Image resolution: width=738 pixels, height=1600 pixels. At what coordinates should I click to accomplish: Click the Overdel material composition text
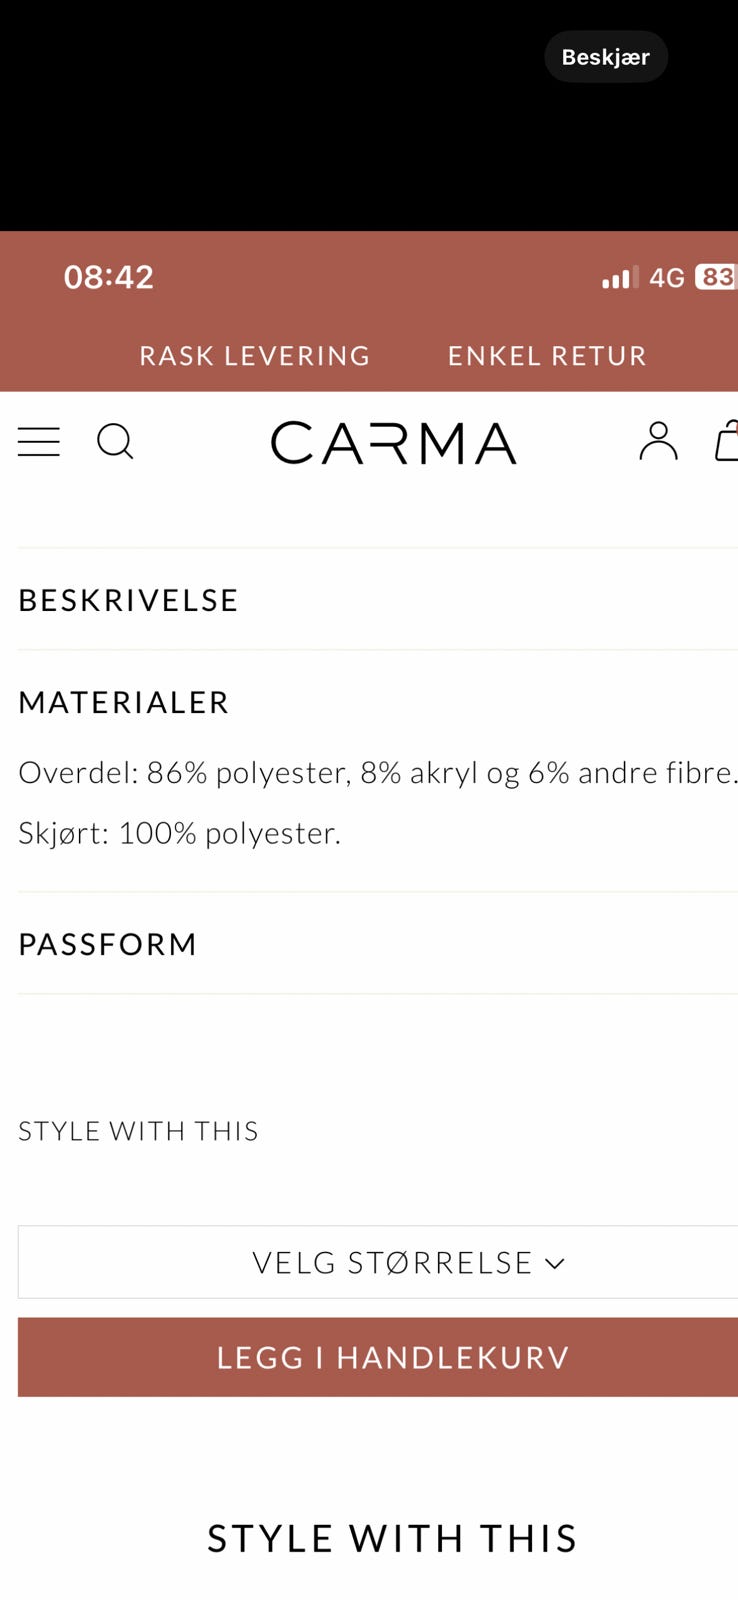pos(378,772)
